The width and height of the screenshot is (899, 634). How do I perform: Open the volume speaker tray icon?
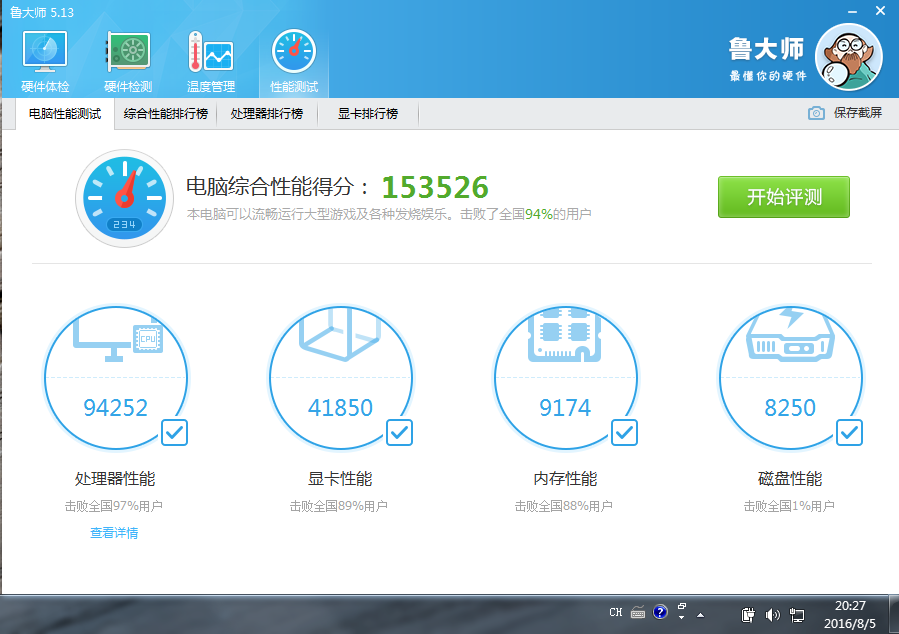[x=772, y=615]
